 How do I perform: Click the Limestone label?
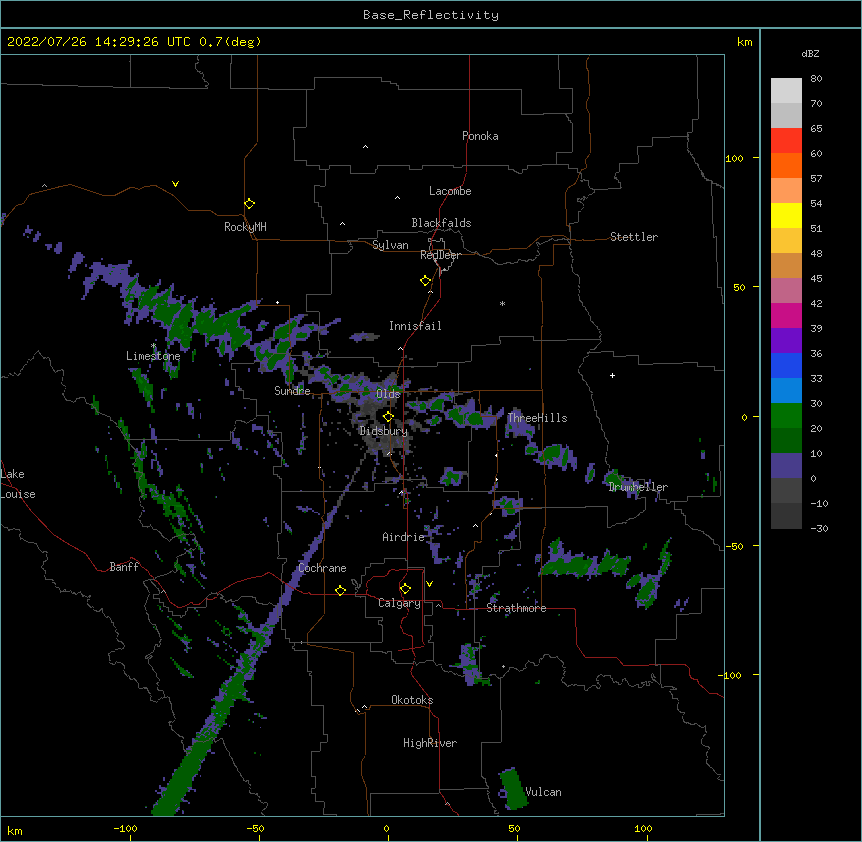[153, 356]
